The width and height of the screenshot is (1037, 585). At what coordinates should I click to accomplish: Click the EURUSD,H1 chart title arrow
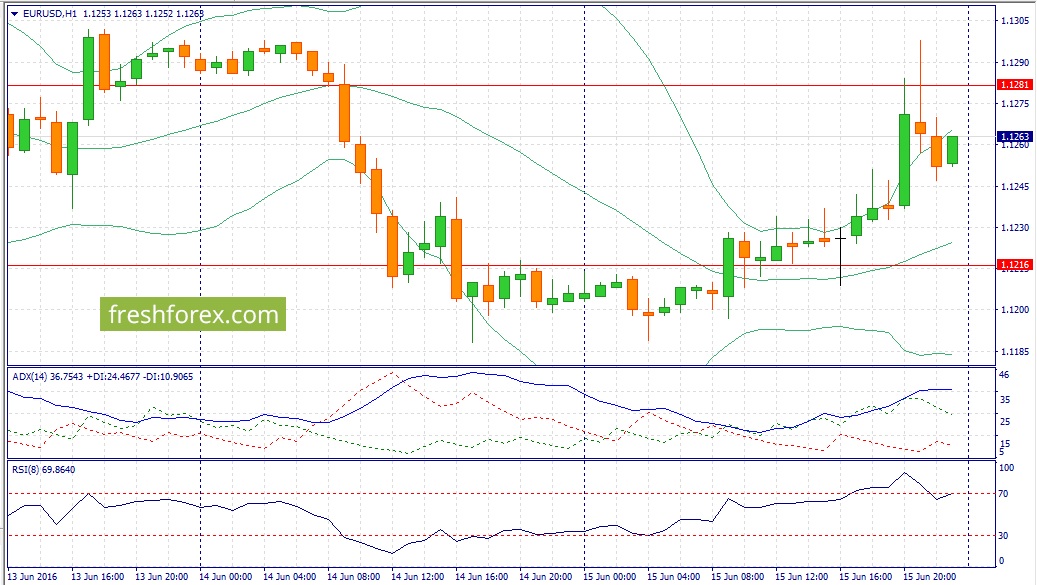point(15,13)
